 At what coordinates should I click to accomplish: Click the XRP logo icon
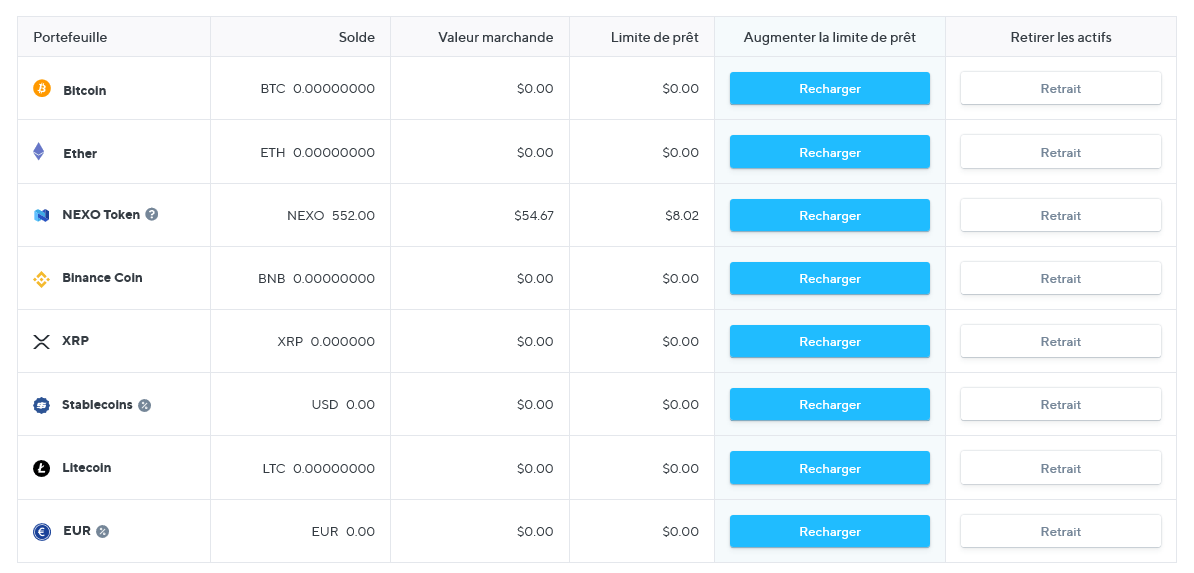pyautogui.click(x=41, y=342)
